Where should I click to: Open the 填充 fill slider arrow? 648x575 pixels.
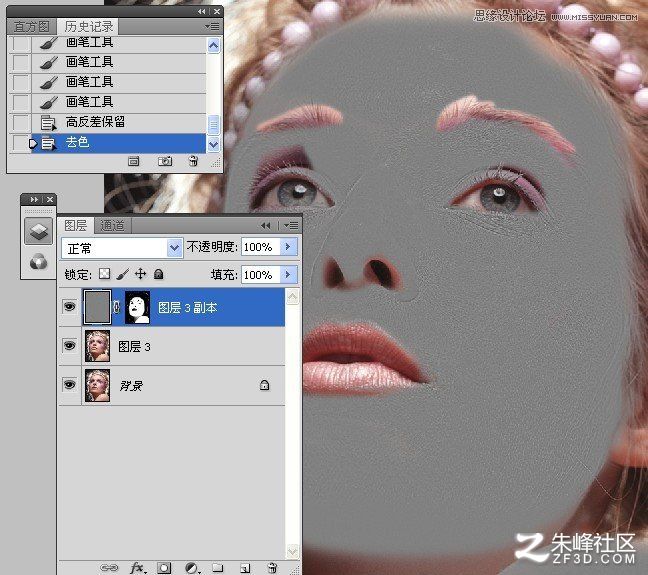point(288,274)
